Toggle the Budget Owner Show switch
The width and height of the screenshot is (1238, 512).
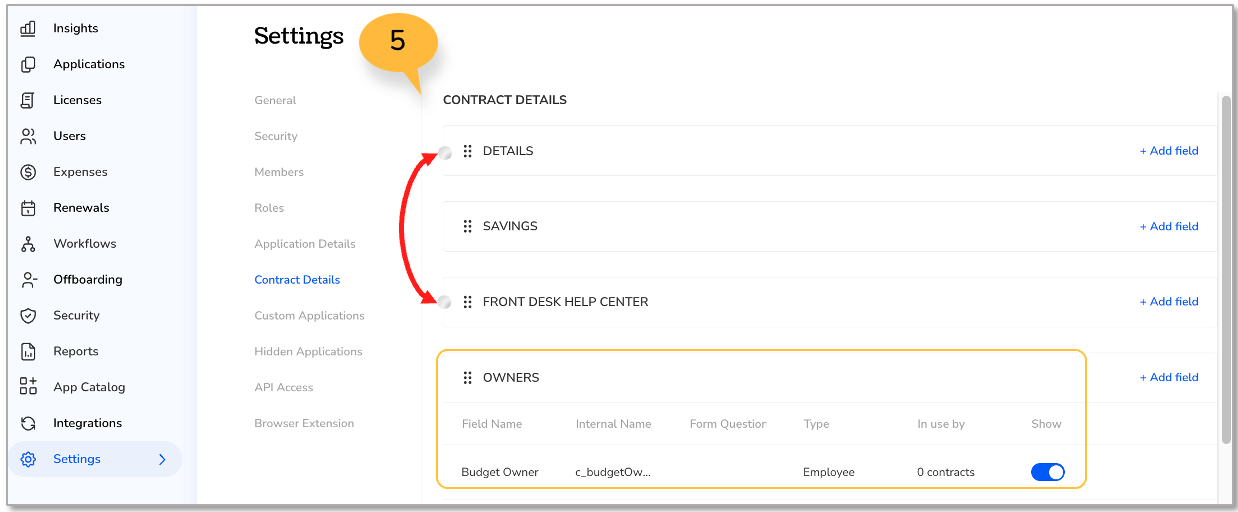(1048, 472)
